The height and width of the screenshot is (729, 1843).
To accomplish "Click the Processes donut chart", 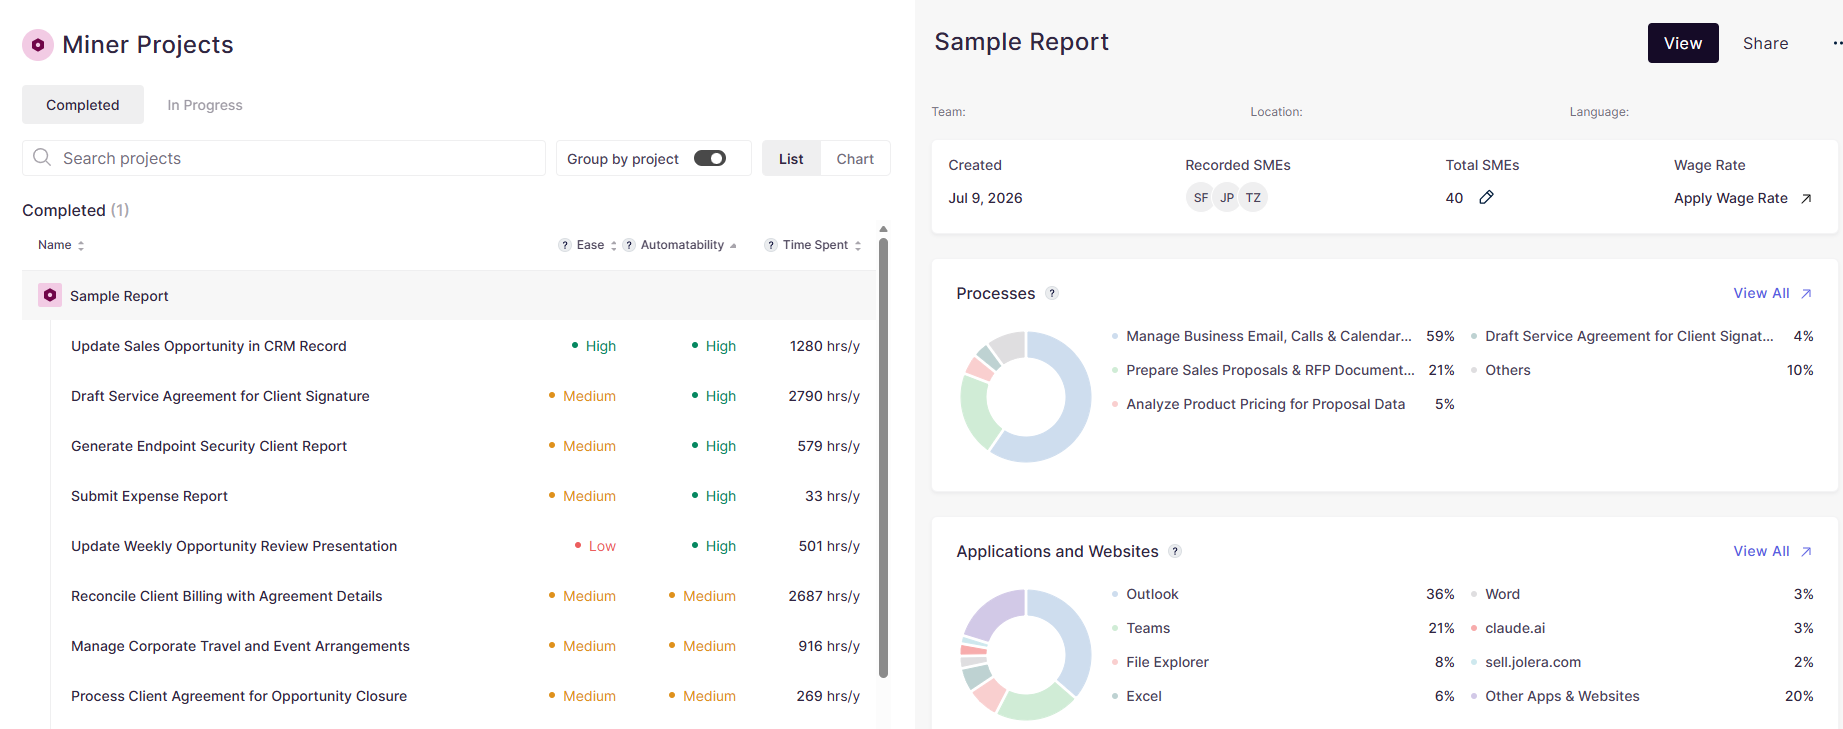I will [1026, 397].
